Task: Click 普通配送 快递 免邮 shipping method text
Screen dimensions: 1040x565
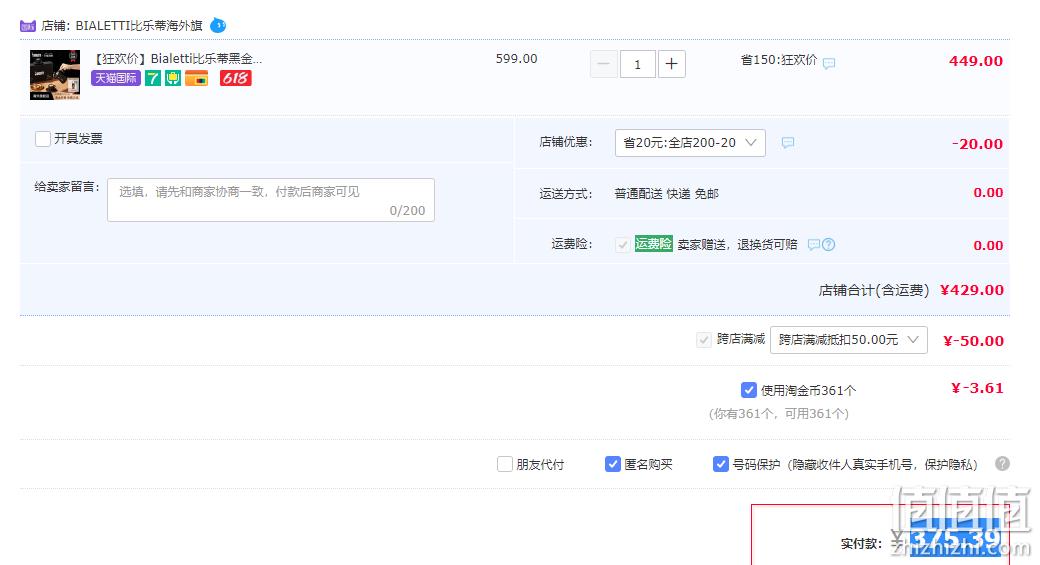Action: (666, 194)
